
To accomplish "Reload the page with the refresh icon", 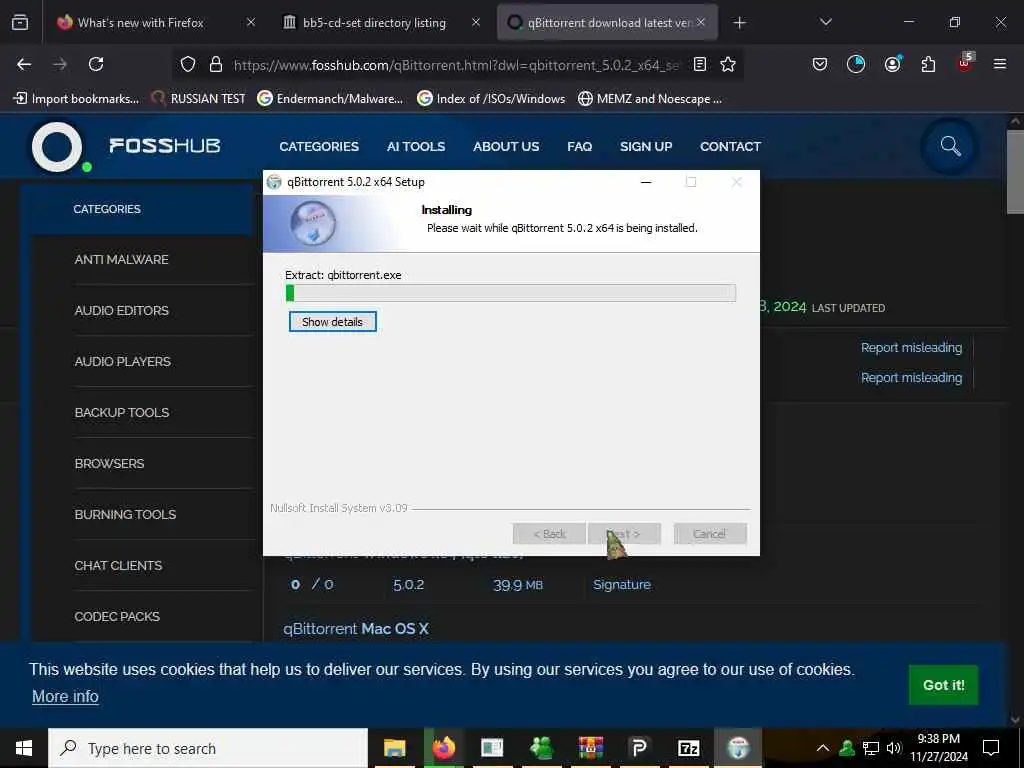I will click(96, 64).
